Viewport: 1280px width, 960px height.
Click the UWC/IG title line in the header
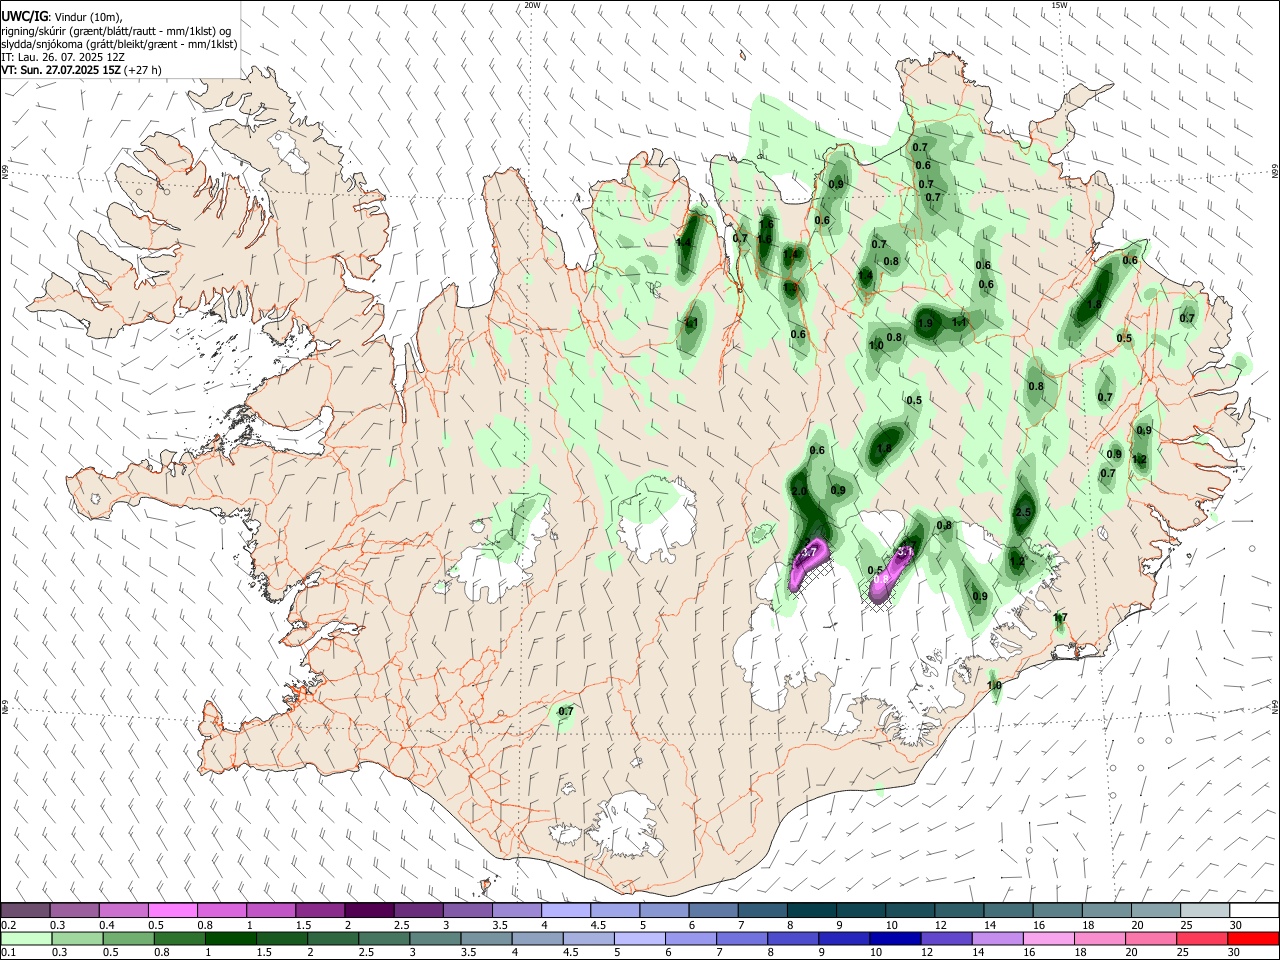tap(62, 17)
